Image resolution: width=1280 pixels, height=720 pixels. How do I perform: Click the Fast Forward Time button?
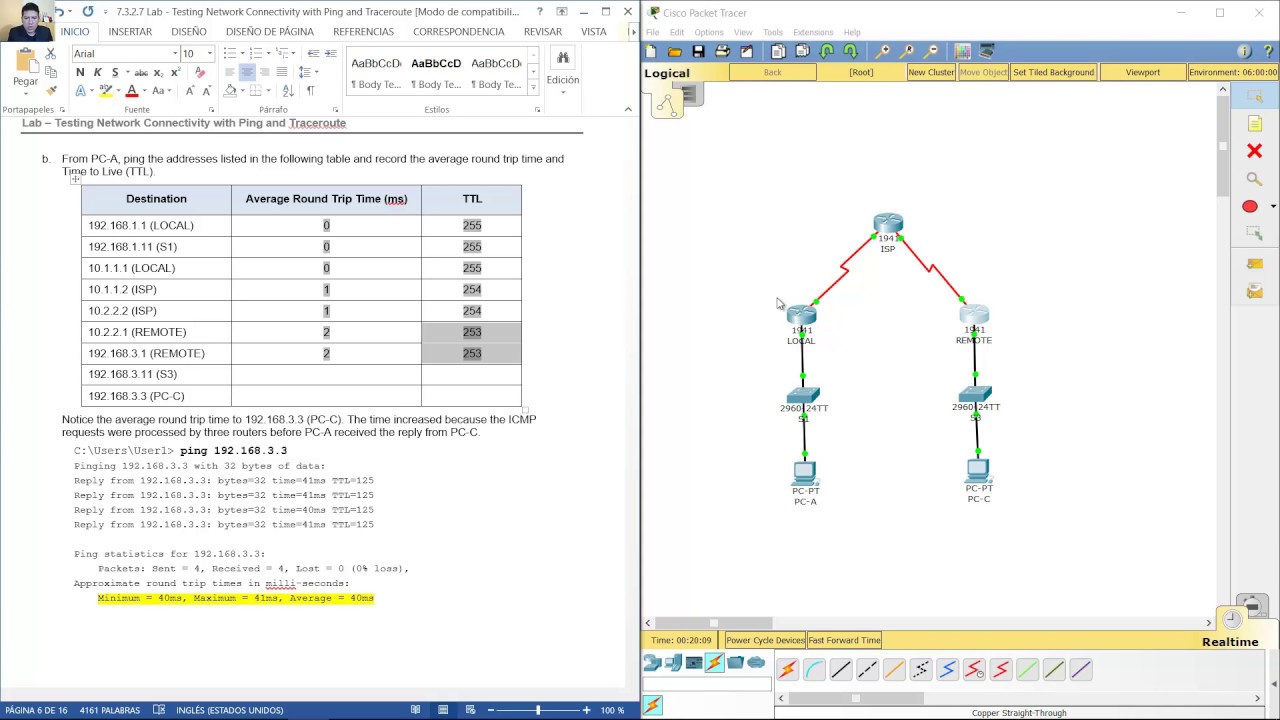tap(844, 640)
